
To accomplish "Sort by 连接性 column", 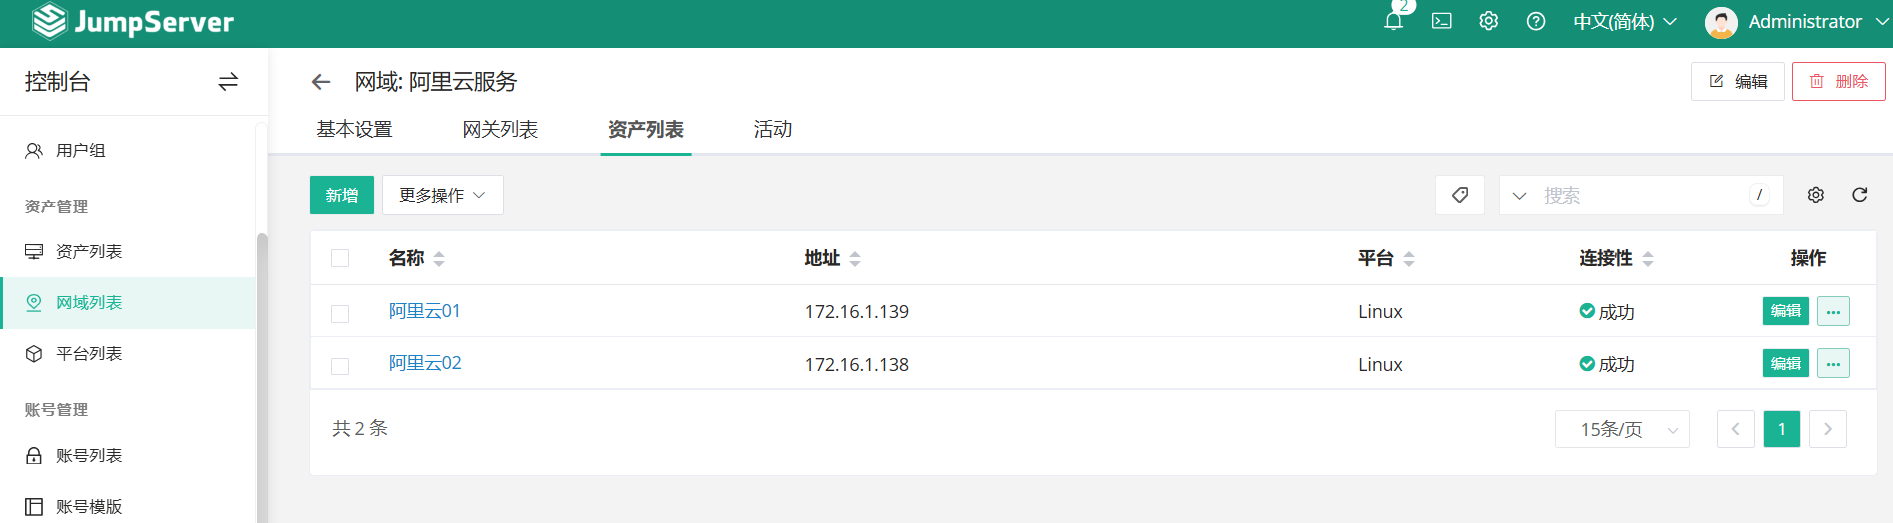I will pyautogui.click(x=1648, y=259).
